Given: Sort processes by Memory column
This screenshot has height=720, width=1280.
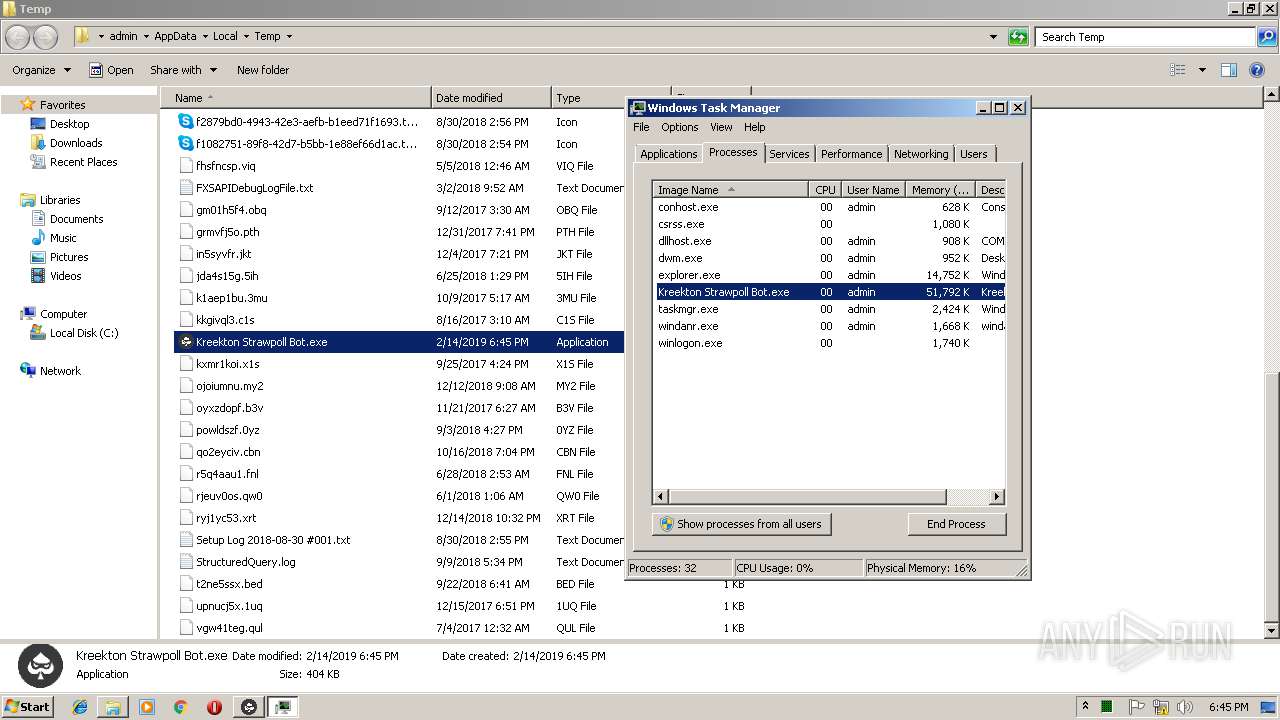Looking at the screenshot, I should [x=939, y=190].
